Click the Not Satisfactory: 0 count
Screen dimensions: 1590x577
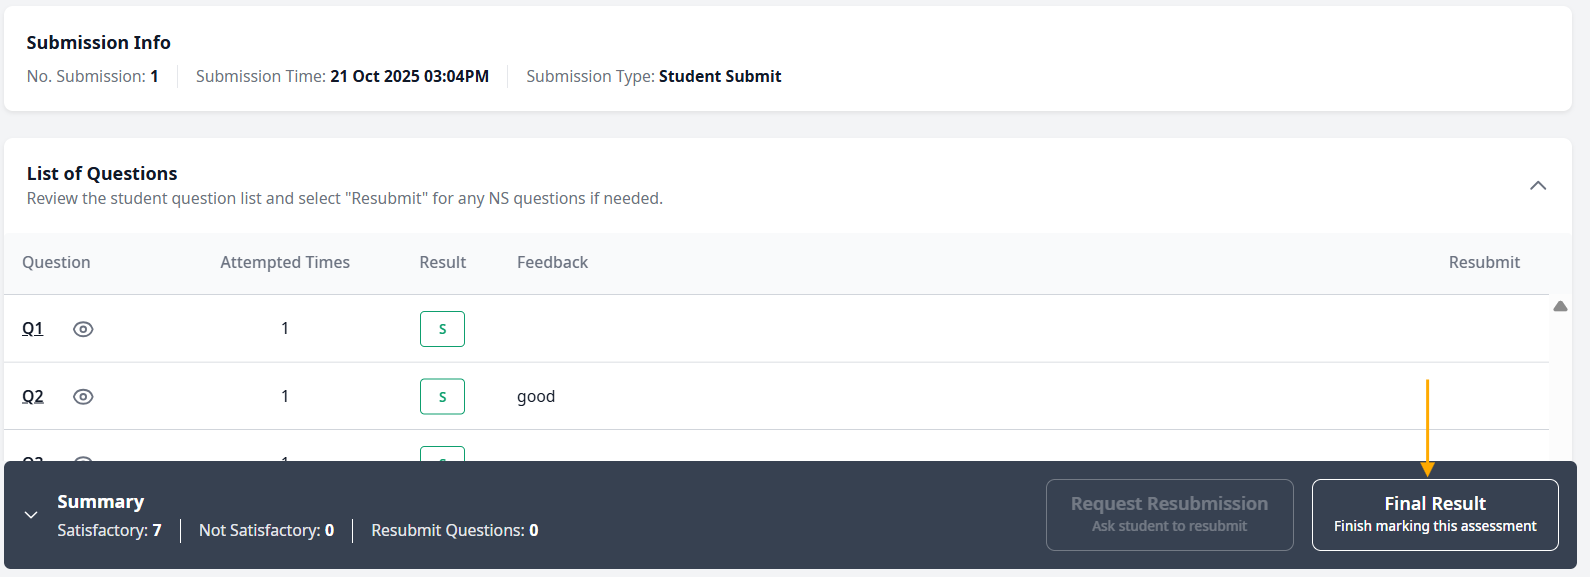pyautogui.click(x=266, y=531)
